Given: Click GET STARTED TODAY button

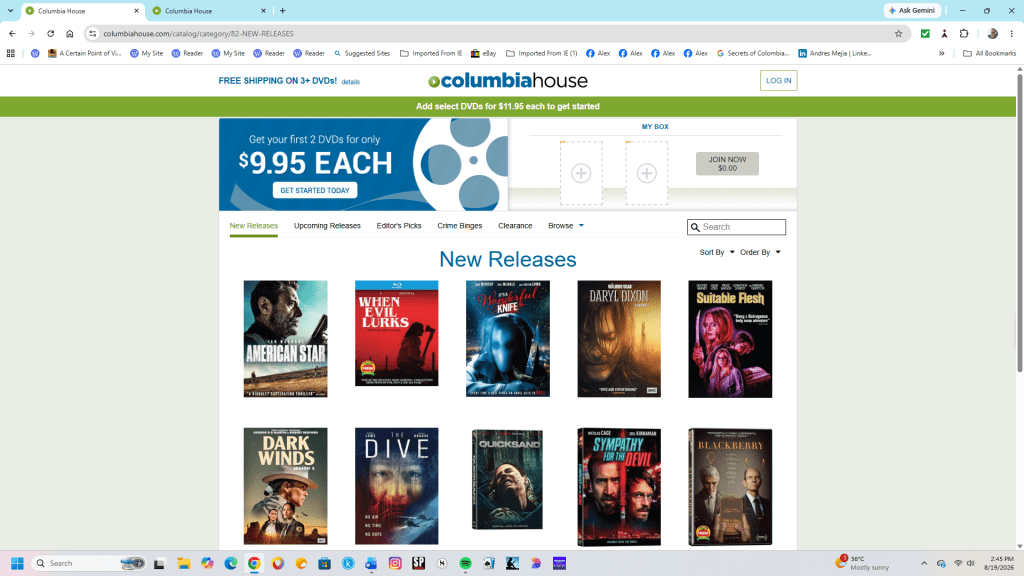Looking at the screenshot, I should click(x=315, y=190).
